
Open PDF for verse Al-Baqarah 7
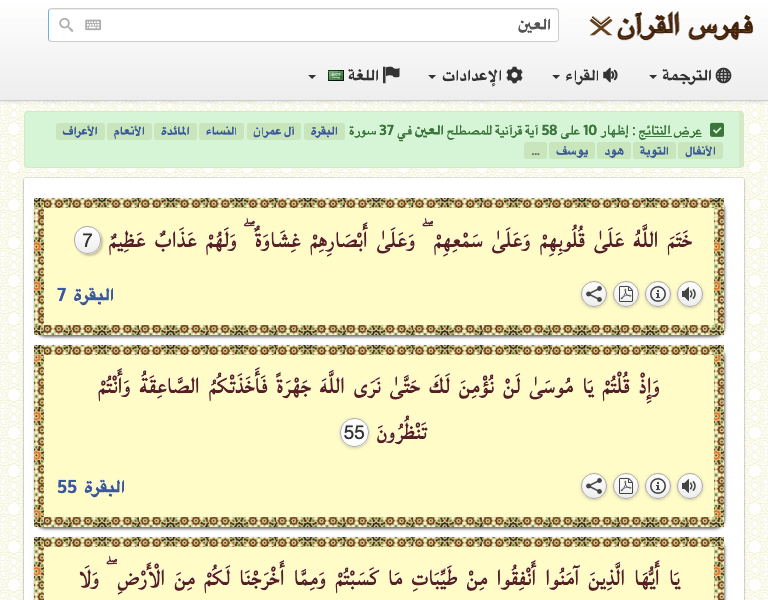626,294
